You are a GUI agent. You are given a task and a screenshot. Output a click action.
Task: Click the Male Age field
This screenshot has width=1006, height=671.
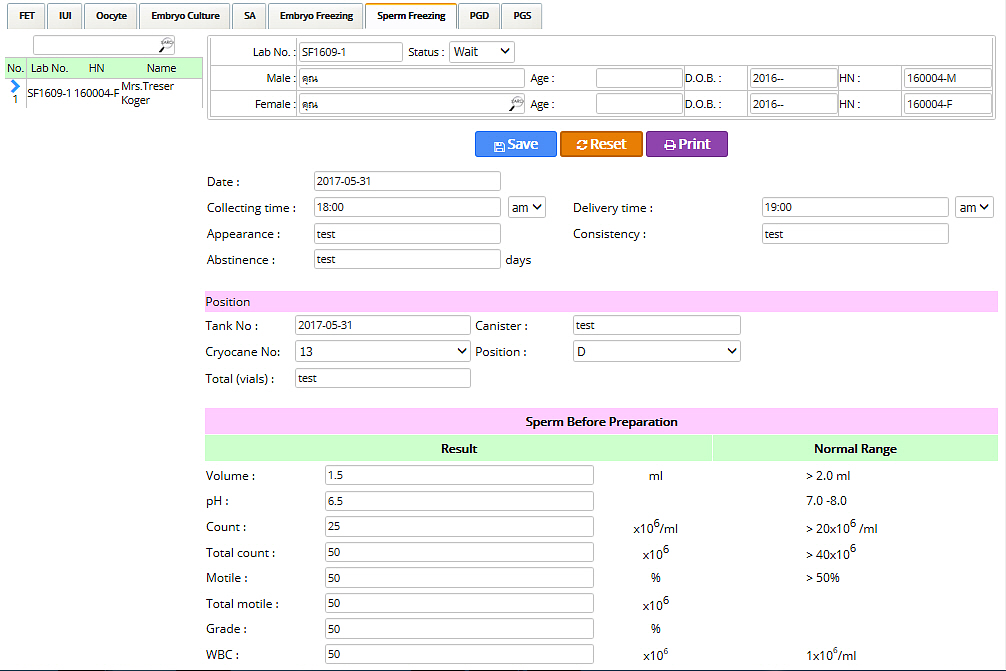pos(639,78)
